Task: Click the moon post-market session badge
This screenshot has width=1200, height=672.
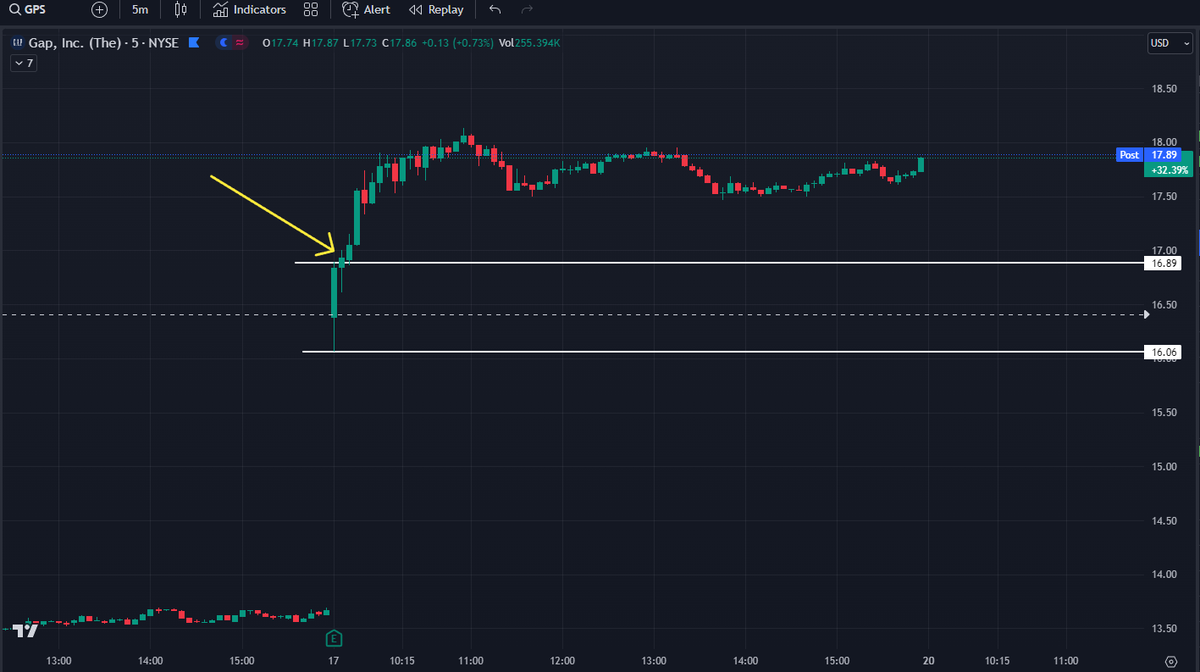Action: [224, 43]
